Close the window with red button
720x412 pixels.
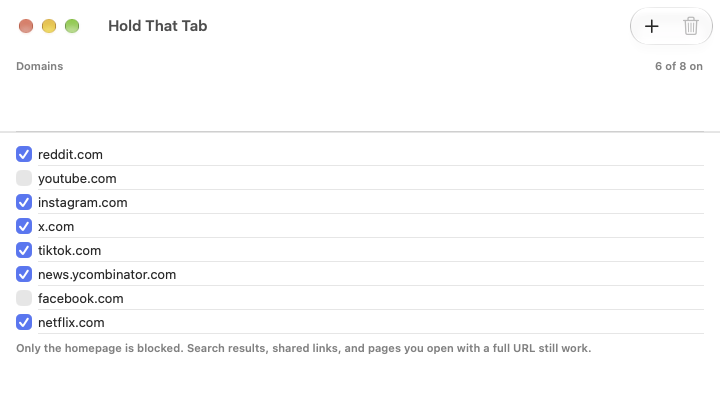[x=26, y=26]
